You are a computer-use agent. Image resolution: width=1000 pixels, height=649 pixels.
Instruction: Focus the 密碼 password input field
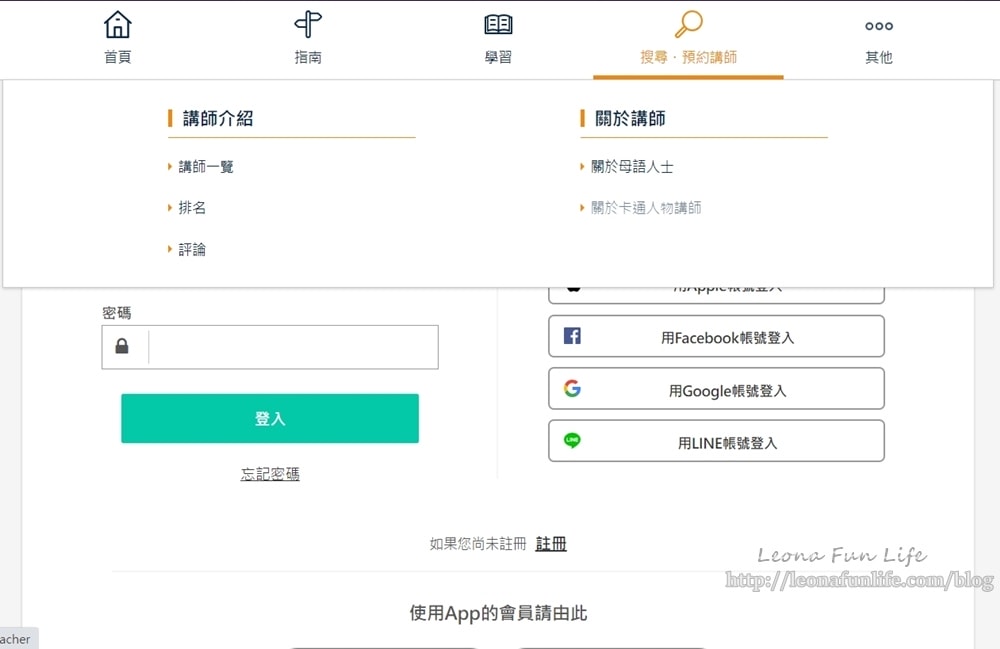click(x=292, y=347)
